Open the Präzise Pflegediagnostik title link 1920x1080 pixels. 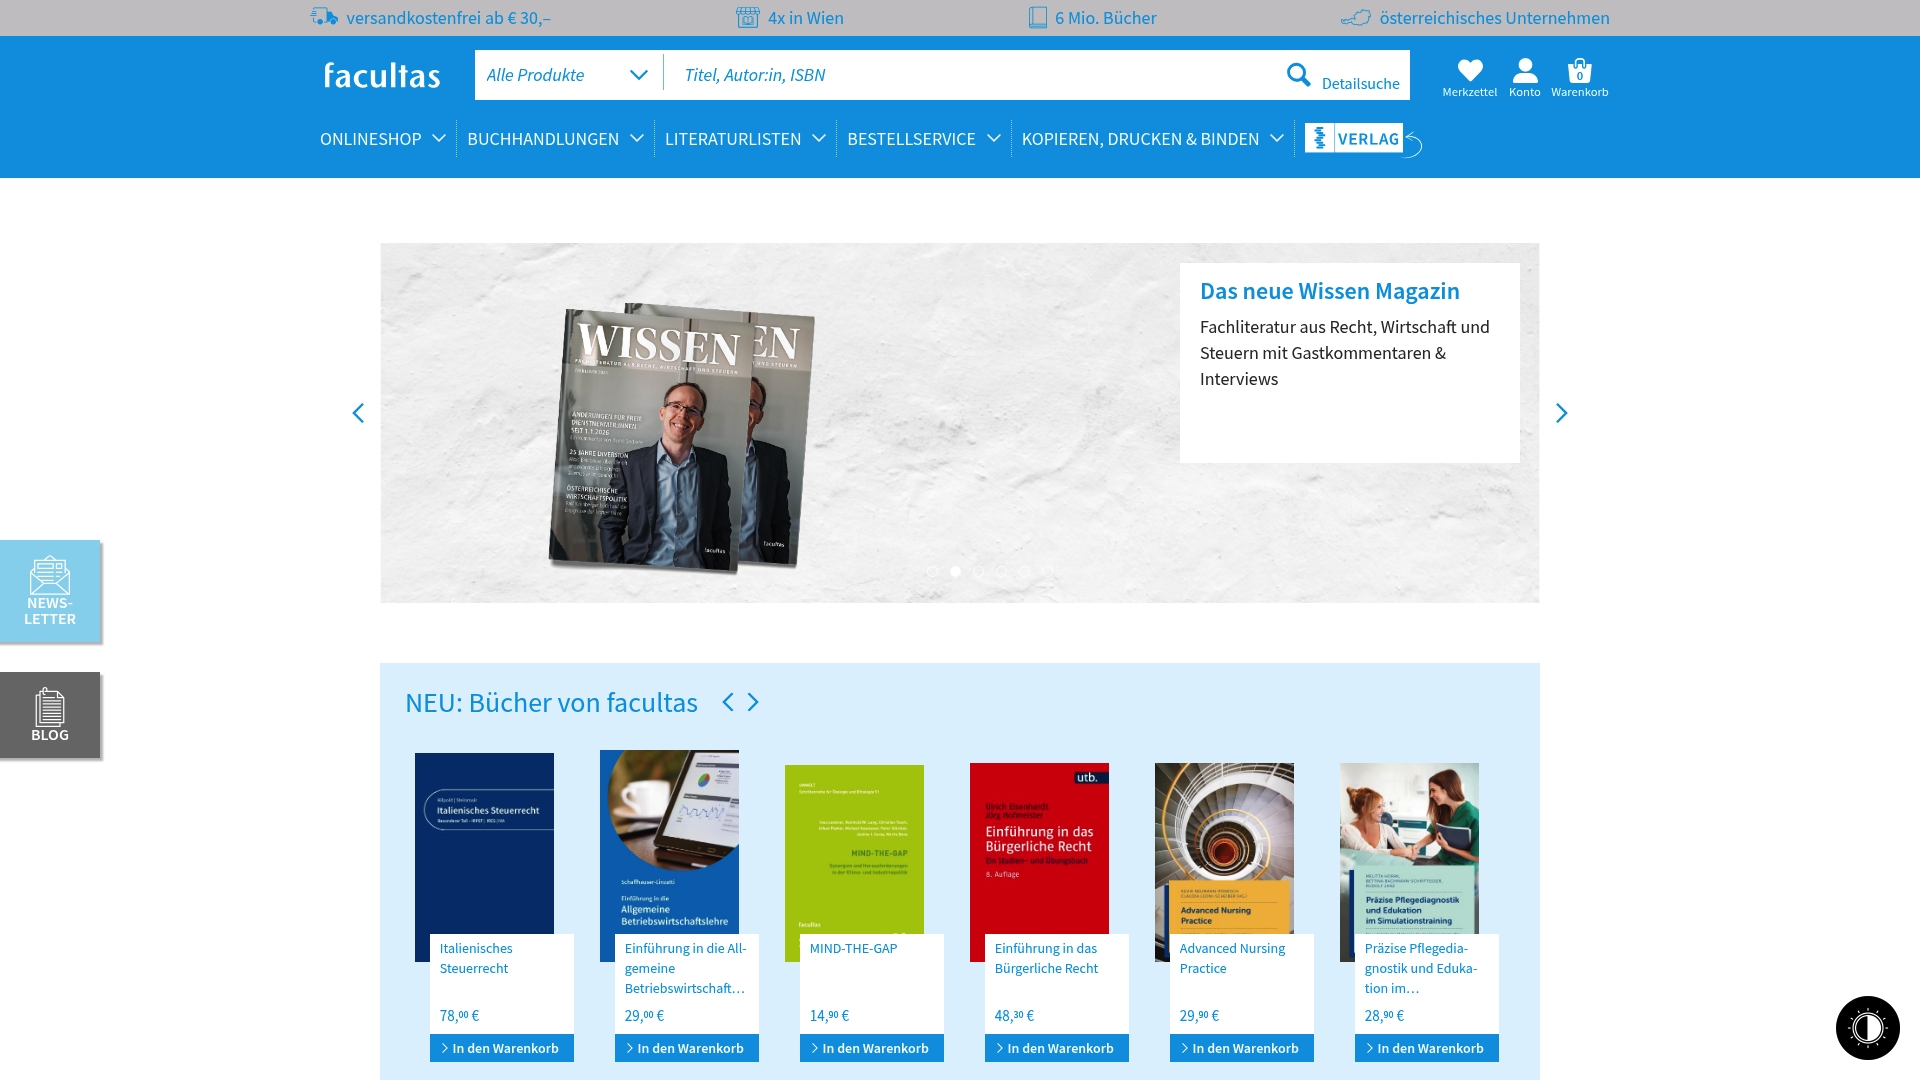click(1420, 968)
